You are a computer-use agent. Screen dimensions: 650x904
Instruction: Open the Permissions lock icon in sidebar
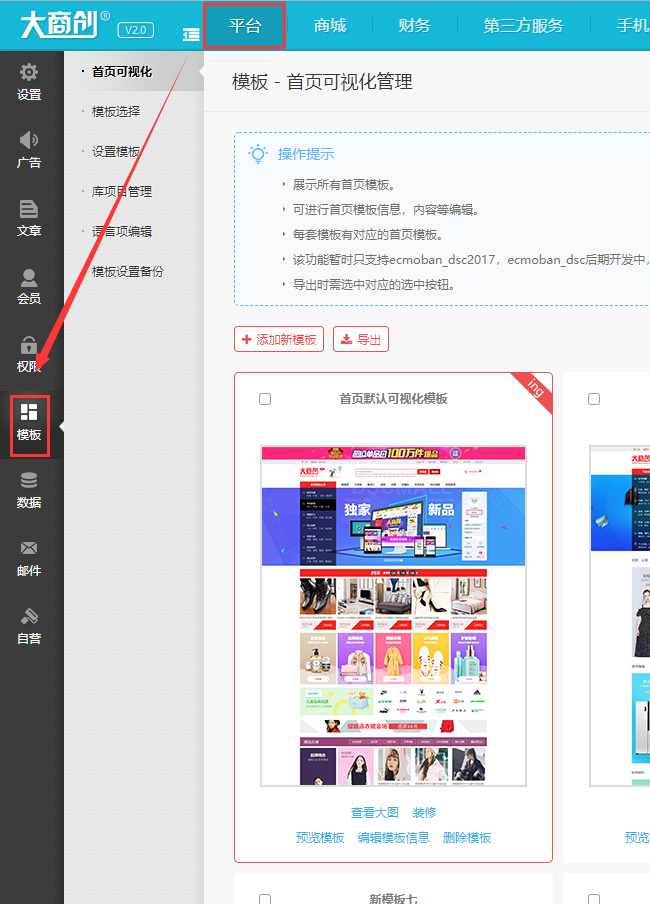click(29, 346)
